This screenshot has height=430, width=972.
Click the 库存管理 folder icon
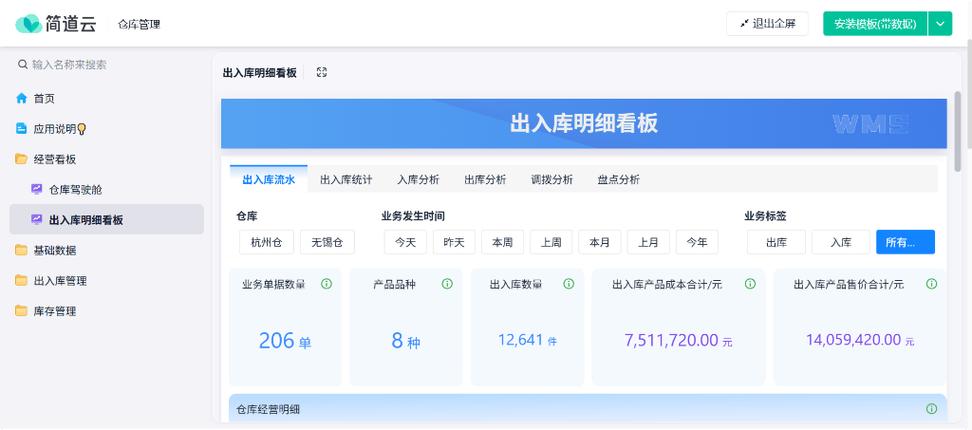pyautogui.click(x=22, y=311)
